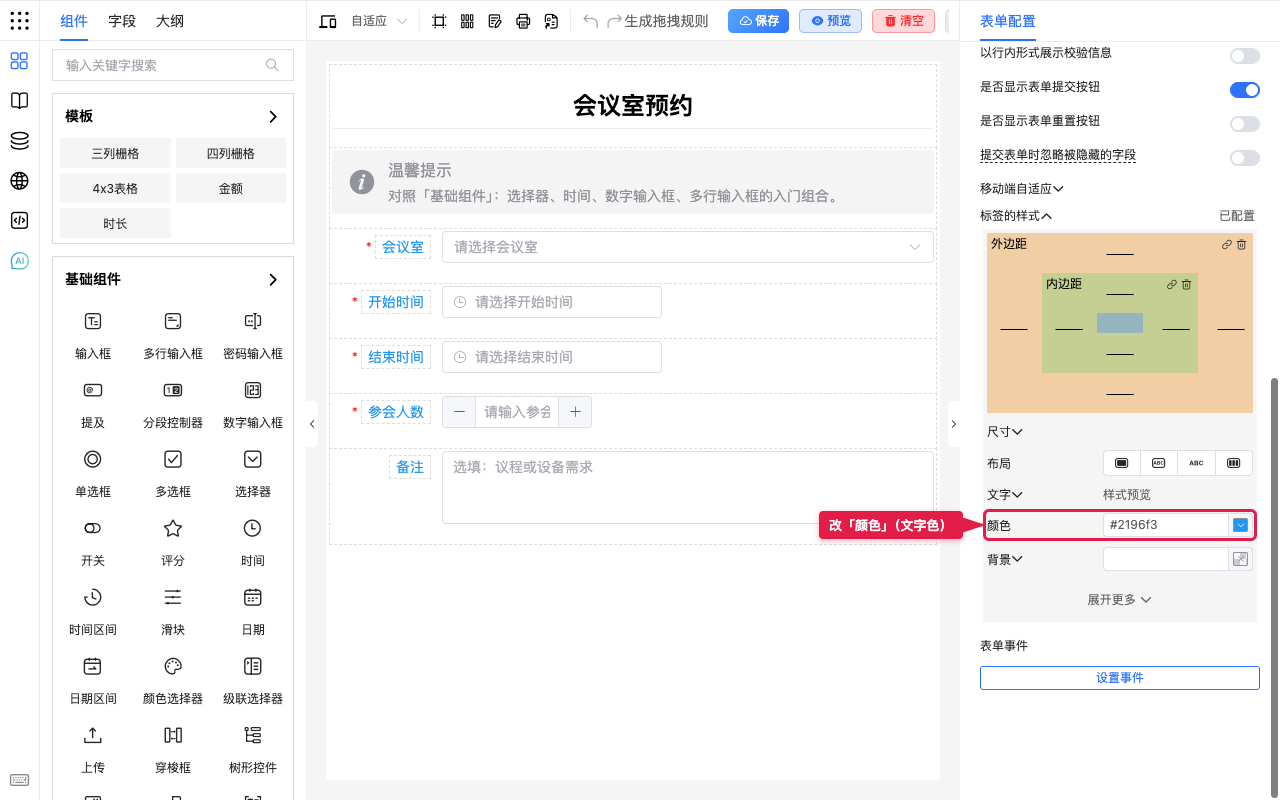The width and height of the screenshot is (1280, 800).
Task: Click 展开更多 to show more styles
Action: pos(1120,600)
